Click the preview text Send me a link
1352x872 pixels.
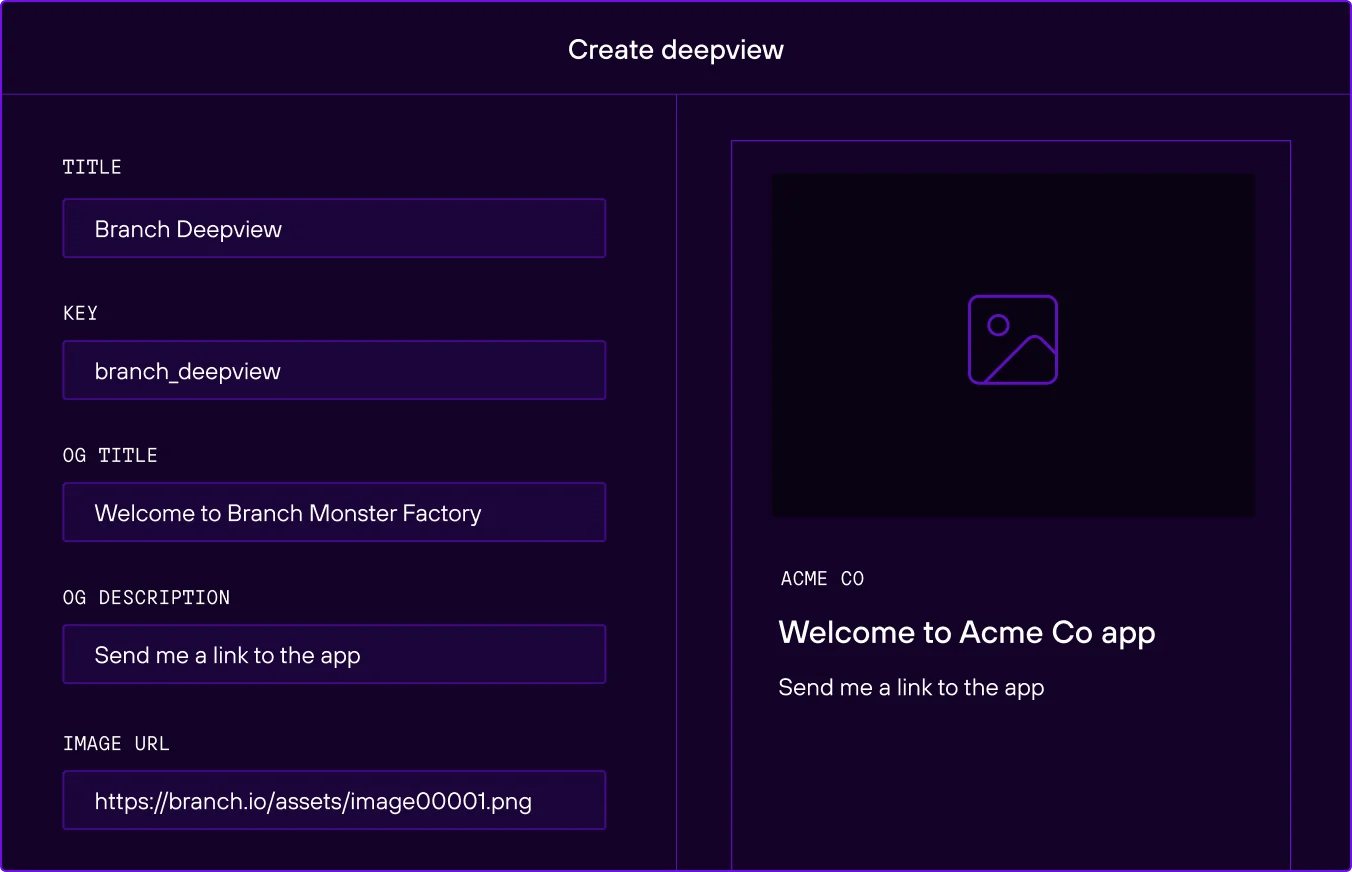tap(911, 687)
